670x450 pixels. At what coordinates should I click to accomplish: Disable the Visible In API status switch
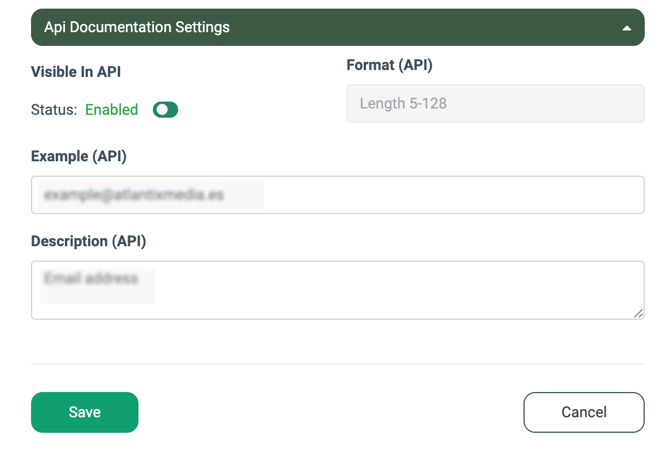(165, 110)
